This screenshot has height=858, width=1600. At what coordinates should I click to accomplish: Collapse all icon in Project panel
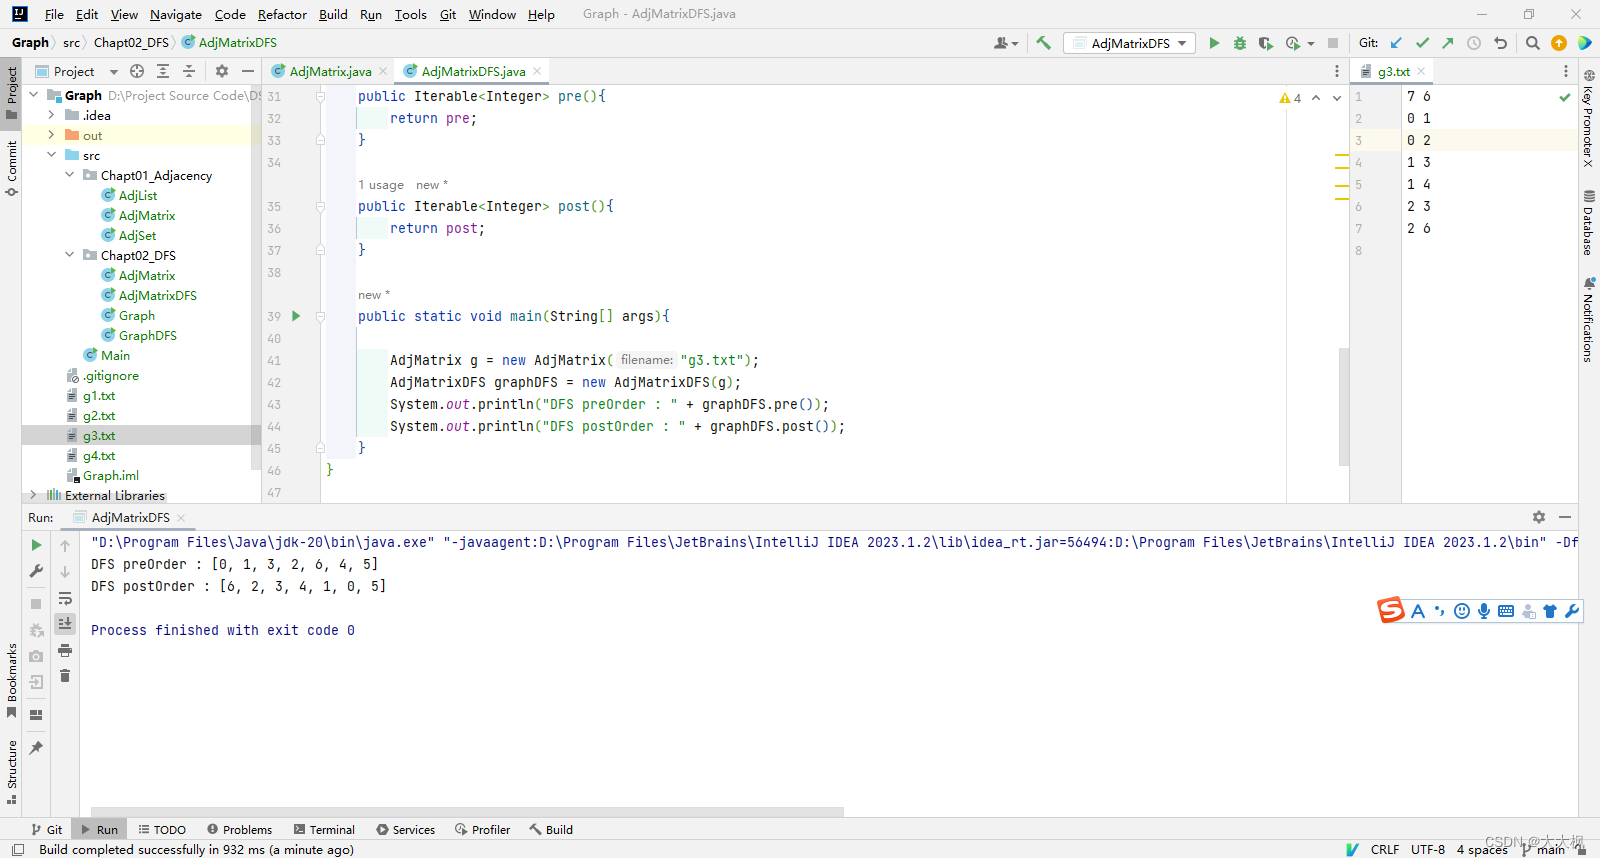pyautogui.click(x=189, y=71)
